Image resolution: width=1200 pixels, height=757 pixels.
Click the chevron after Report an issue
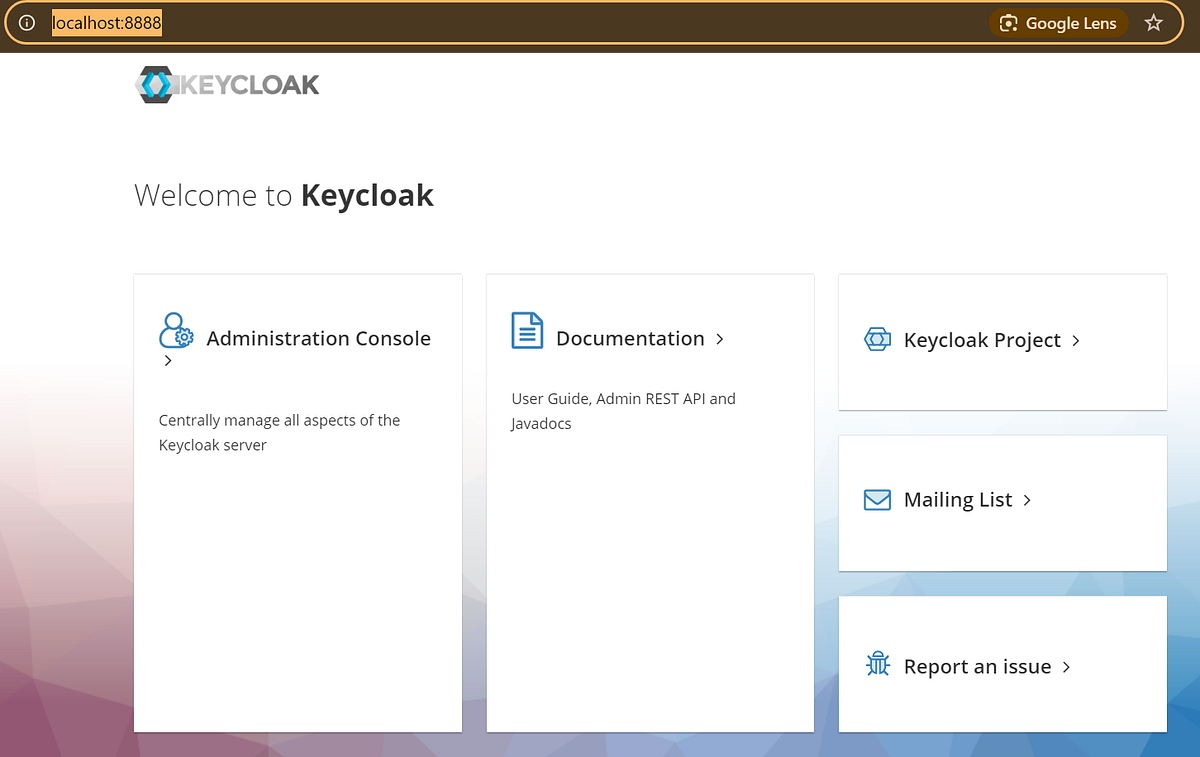click(1066, 667)
